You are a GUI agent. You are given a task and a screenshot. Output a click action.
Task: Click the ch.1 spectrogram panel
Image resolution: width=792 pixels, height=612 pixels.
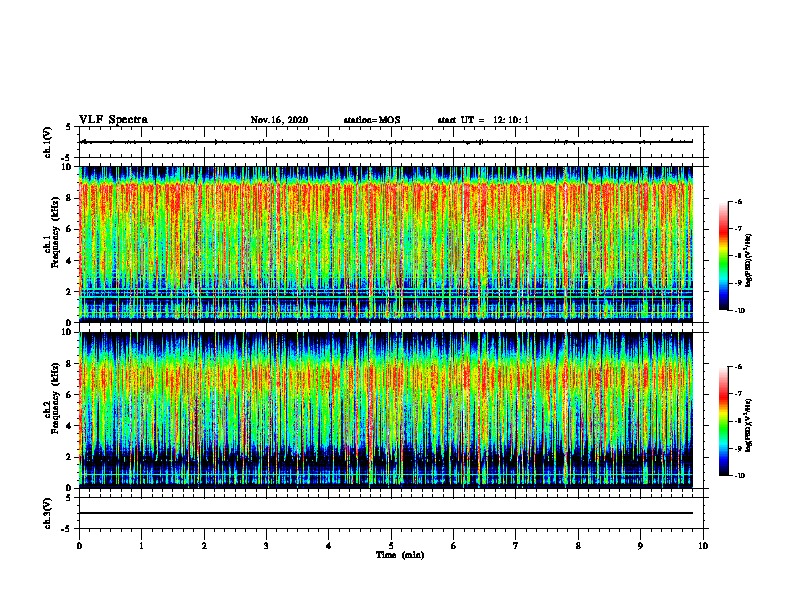click(386, 244)
